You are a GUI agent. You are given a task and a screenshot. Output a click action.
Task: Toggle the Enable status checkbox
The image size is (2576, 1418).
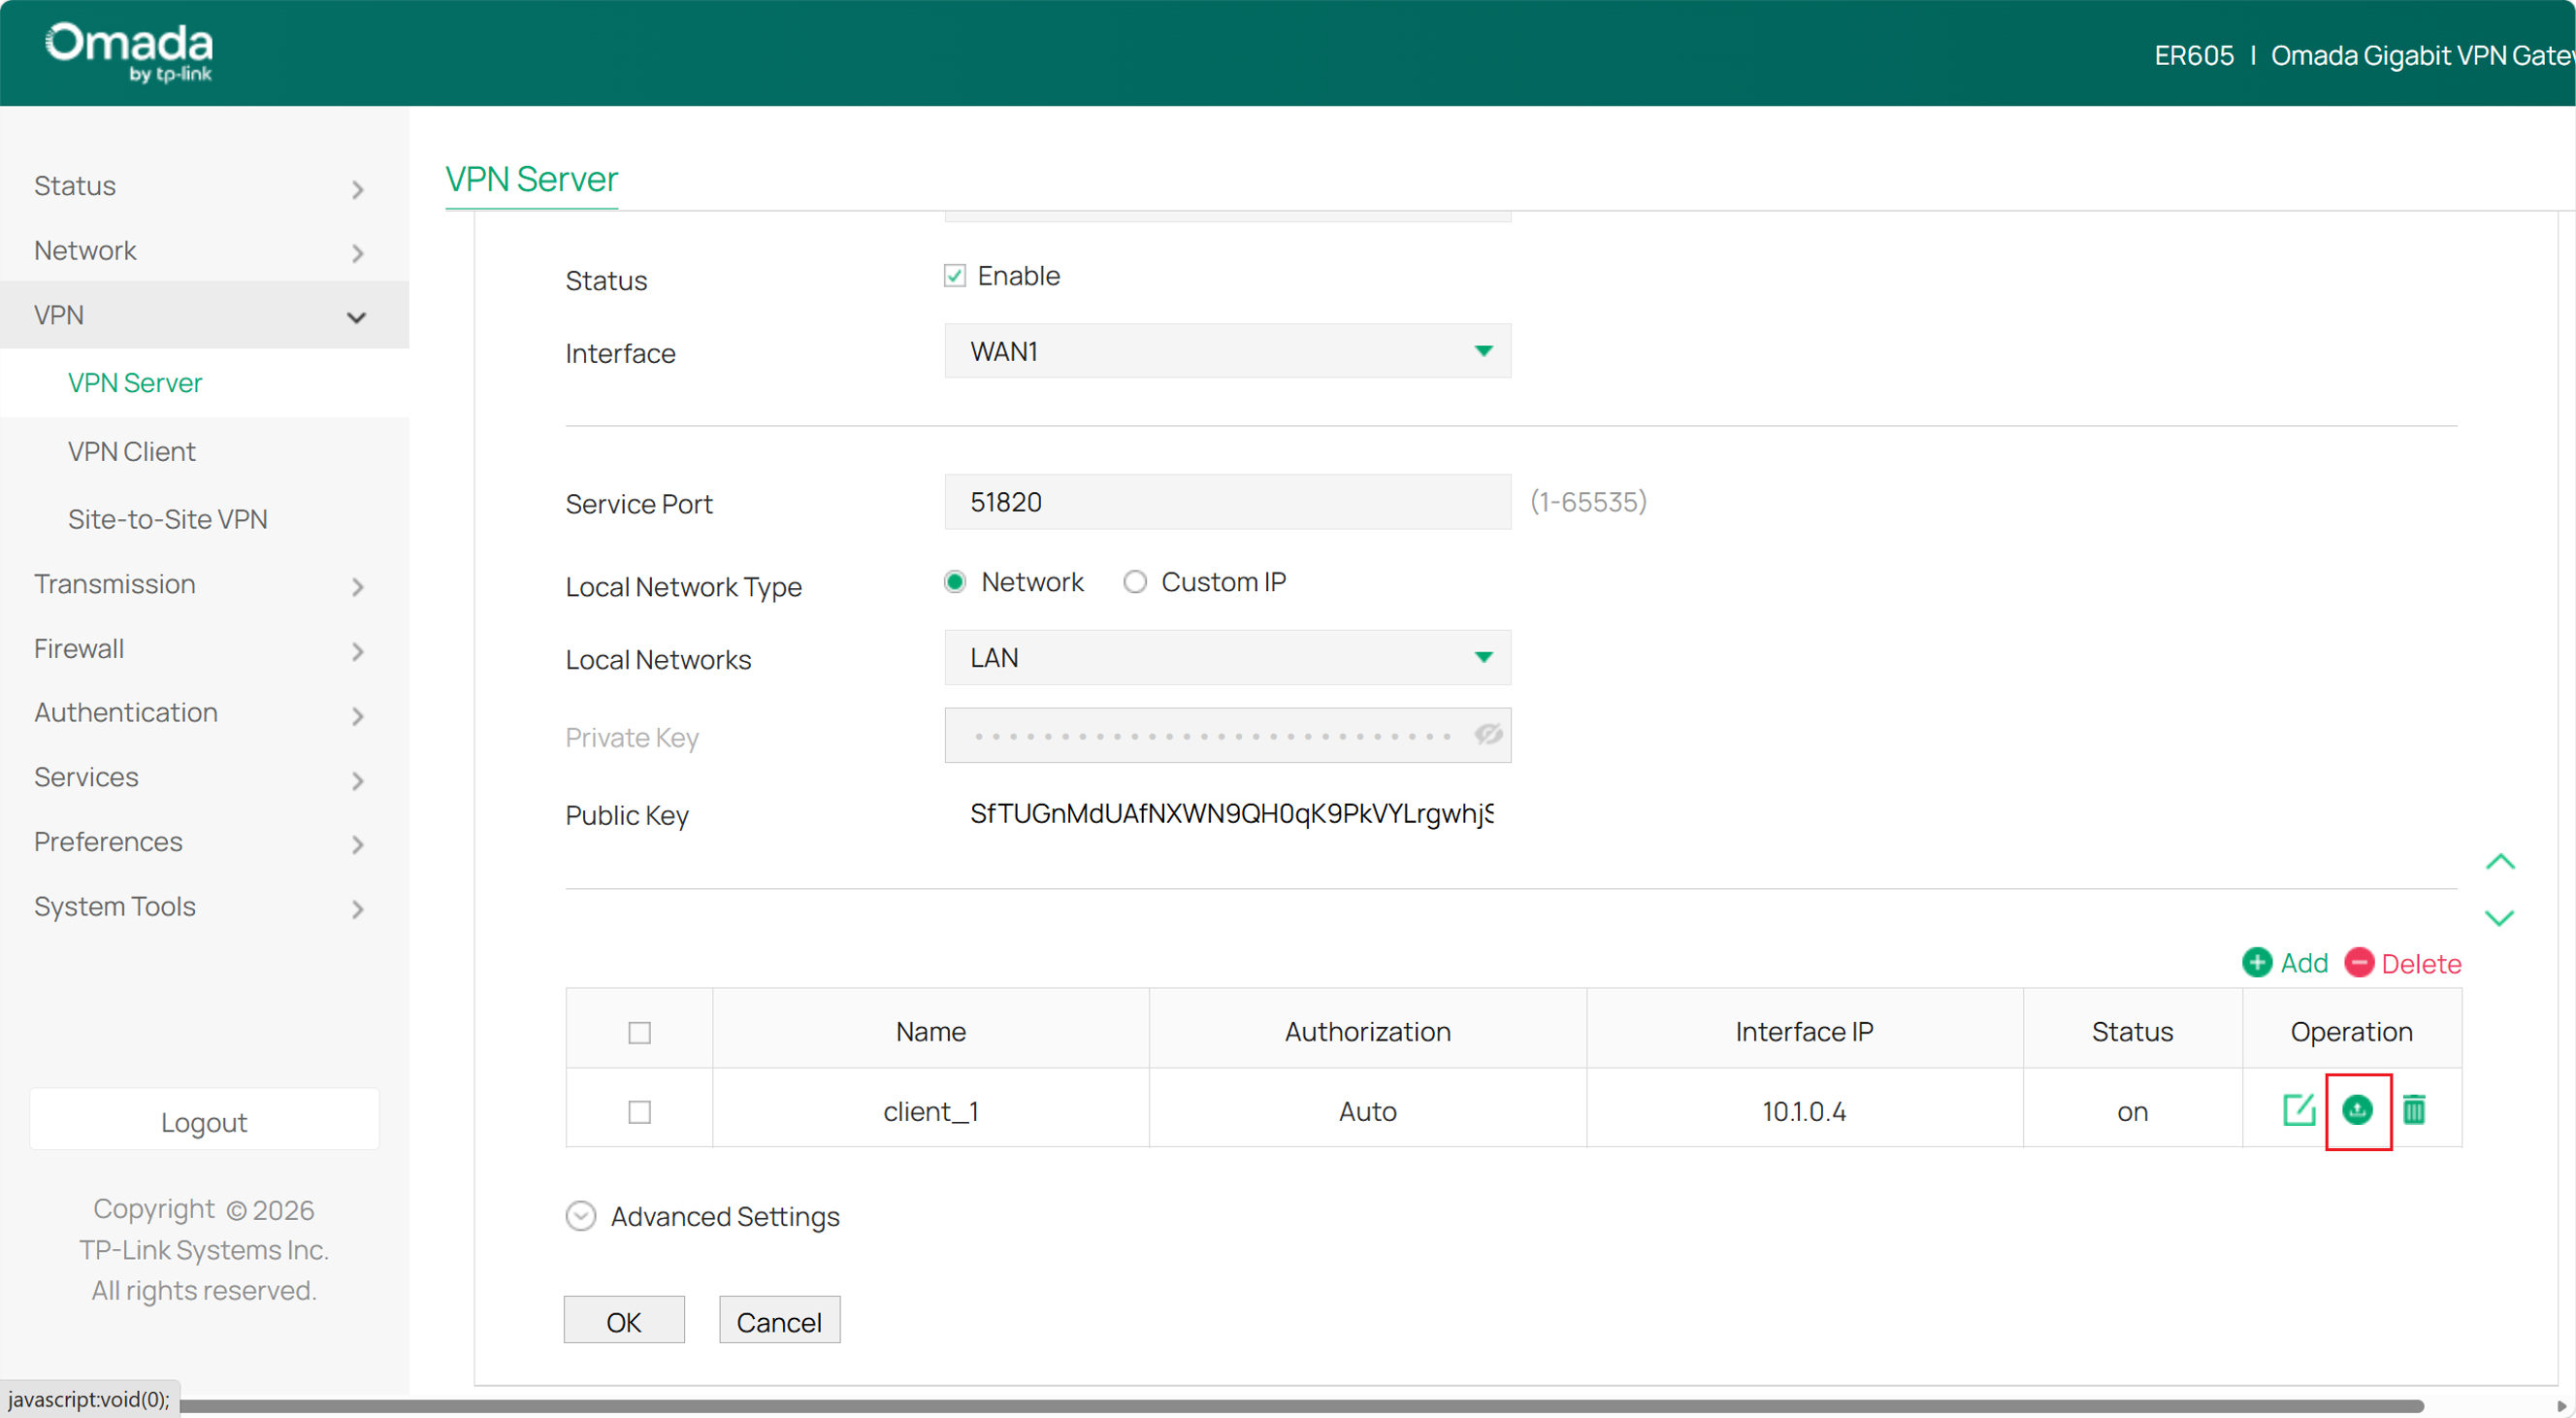(x=955, y=276)
